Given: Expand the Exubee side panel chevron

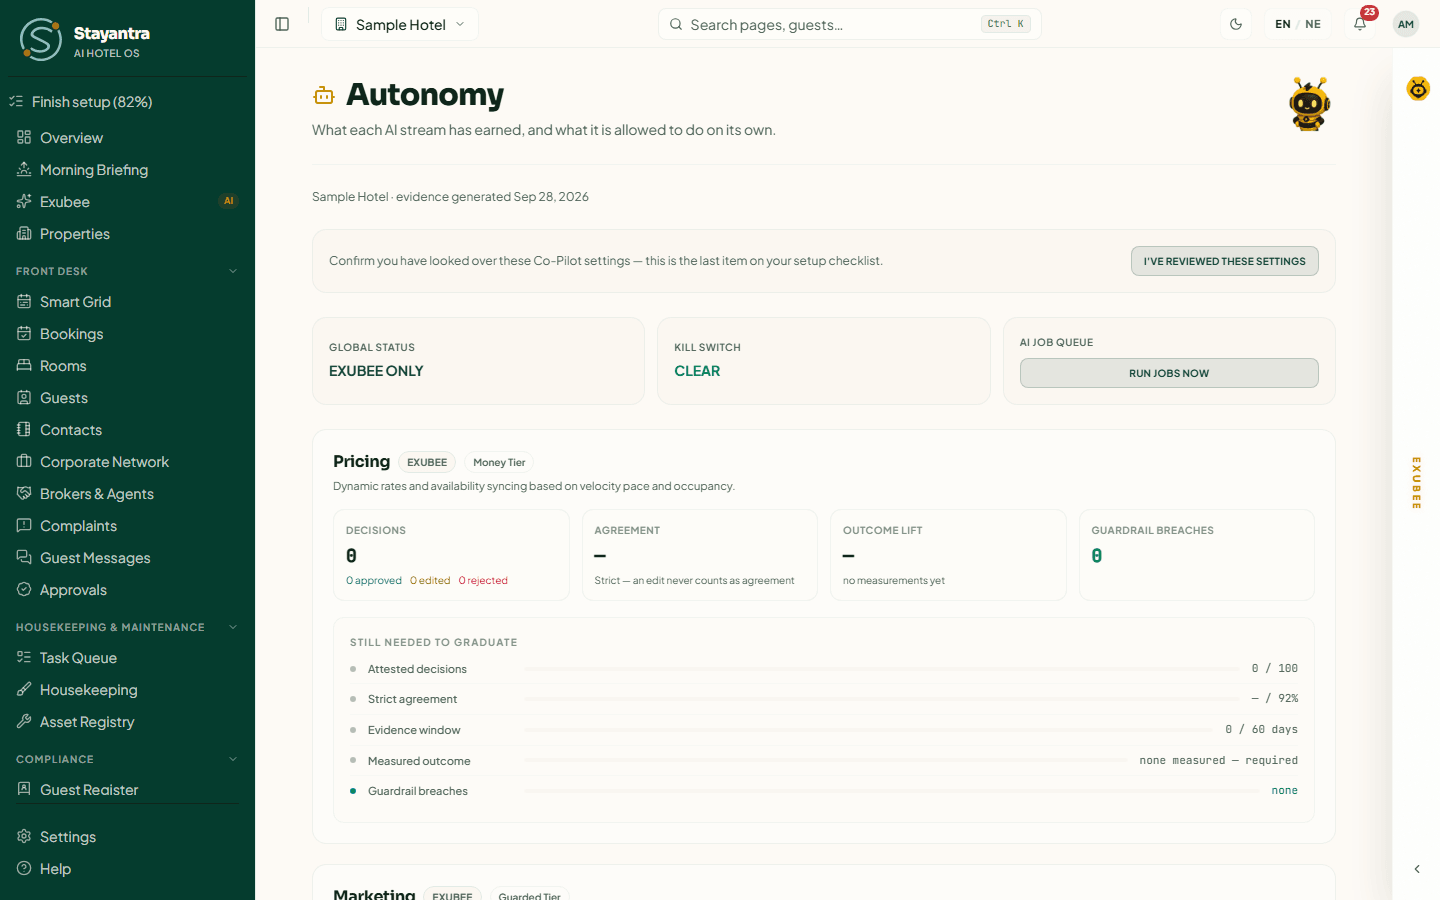Looking at the screenshot, I should pyautogui.click(x=1417, y=869).
